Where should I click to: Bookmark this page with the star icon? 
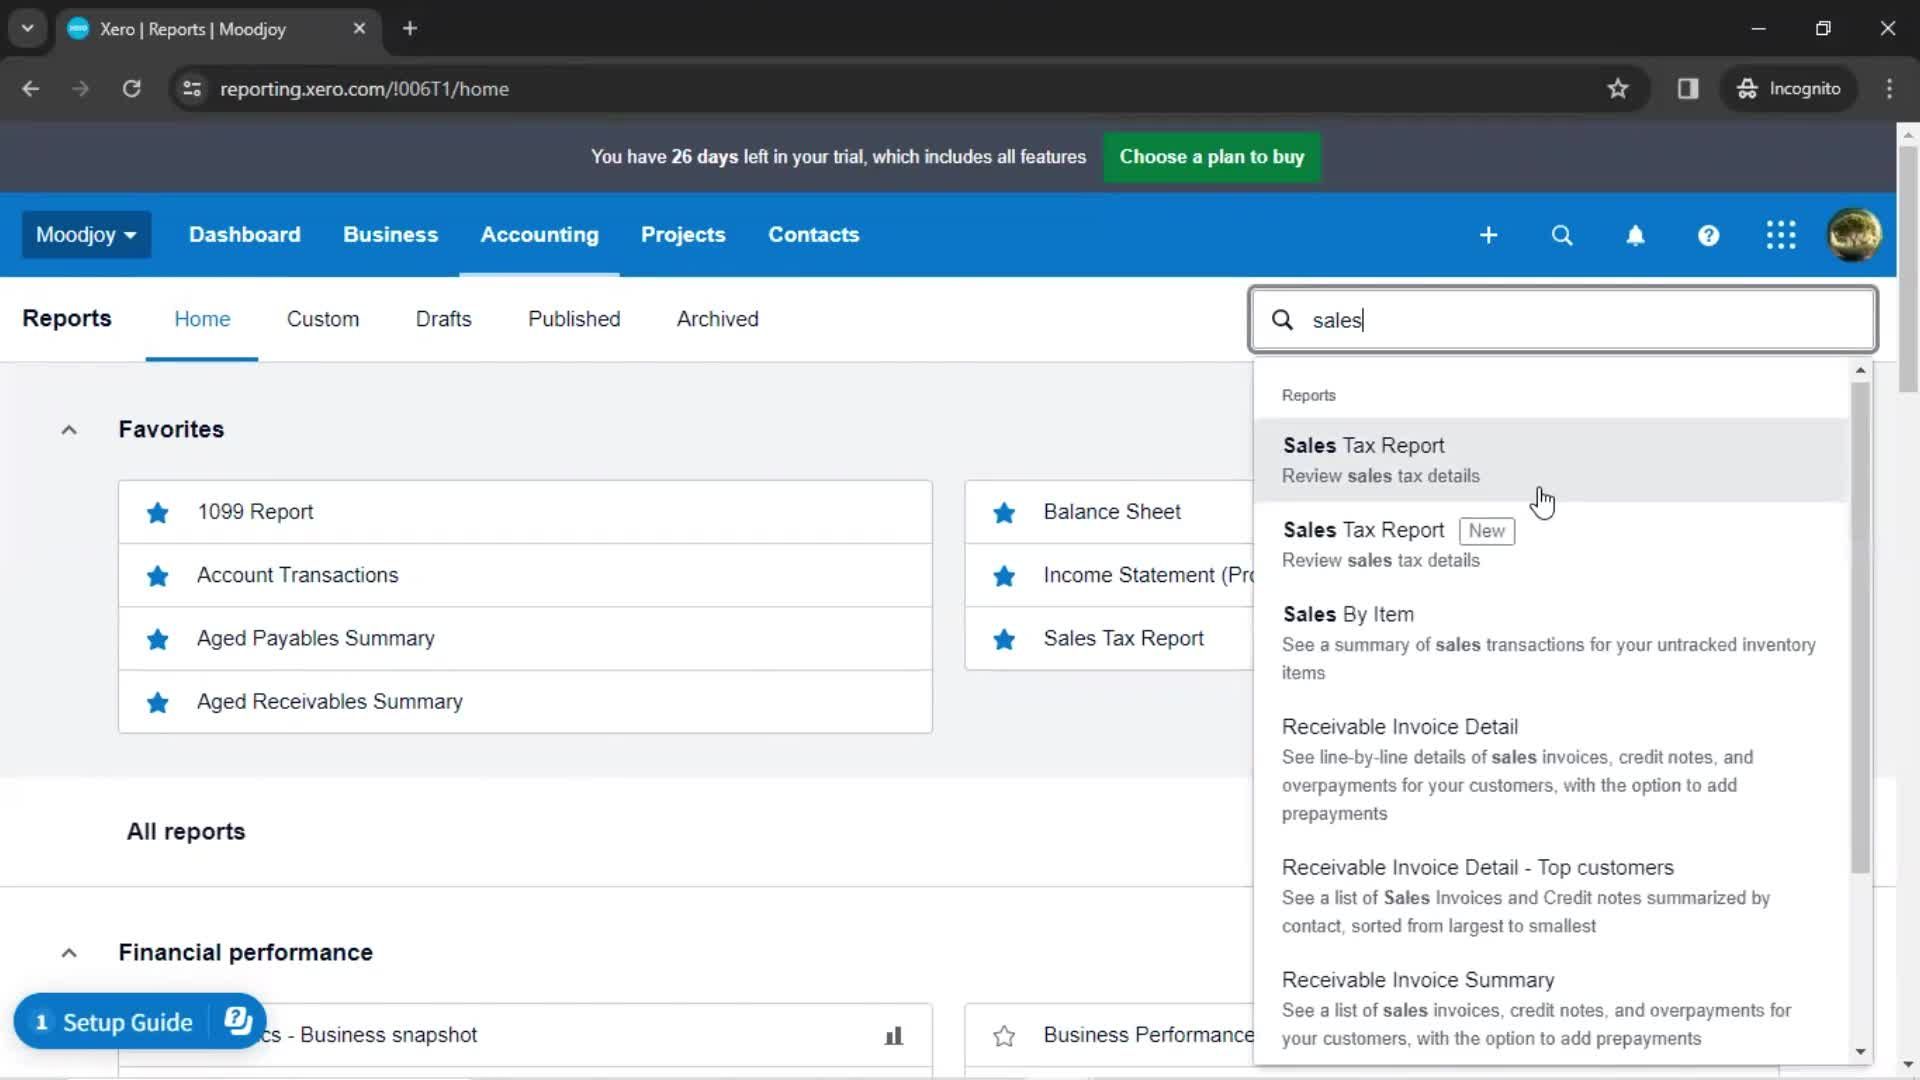coord(1618,89)
